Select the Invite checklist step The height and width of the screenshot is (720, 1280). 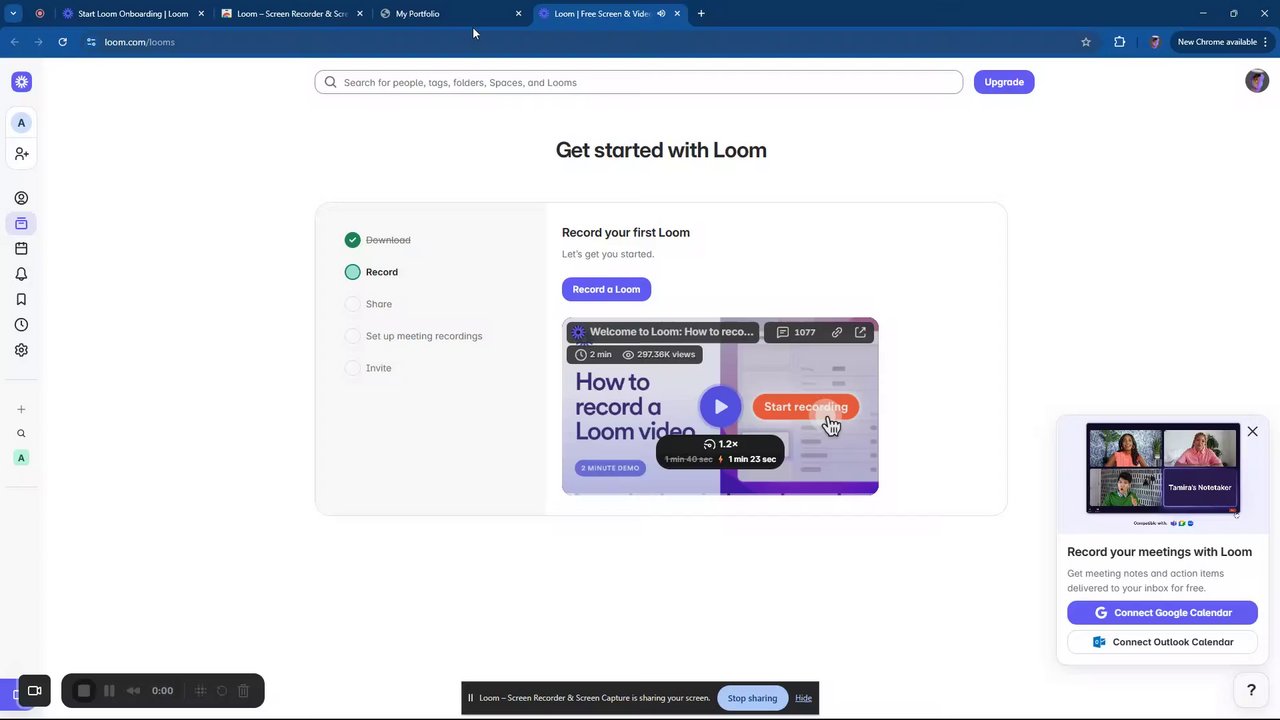coord(369,368)
